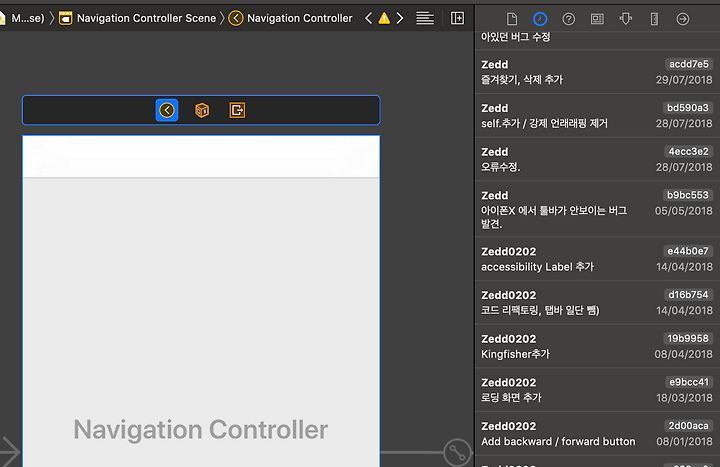
Task: Select commit acdd7e5 in history
Action: (597, 72)
